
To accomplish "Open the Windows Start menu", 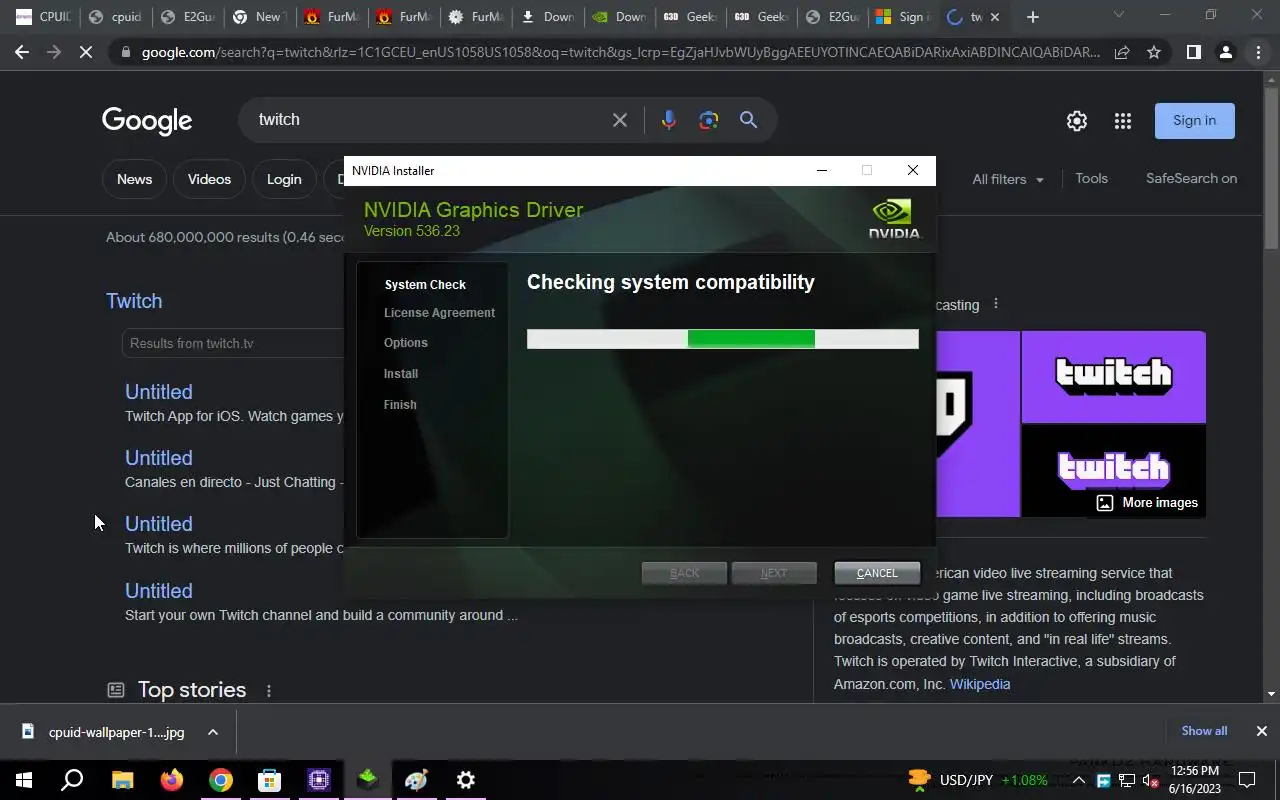I will 23,780.
